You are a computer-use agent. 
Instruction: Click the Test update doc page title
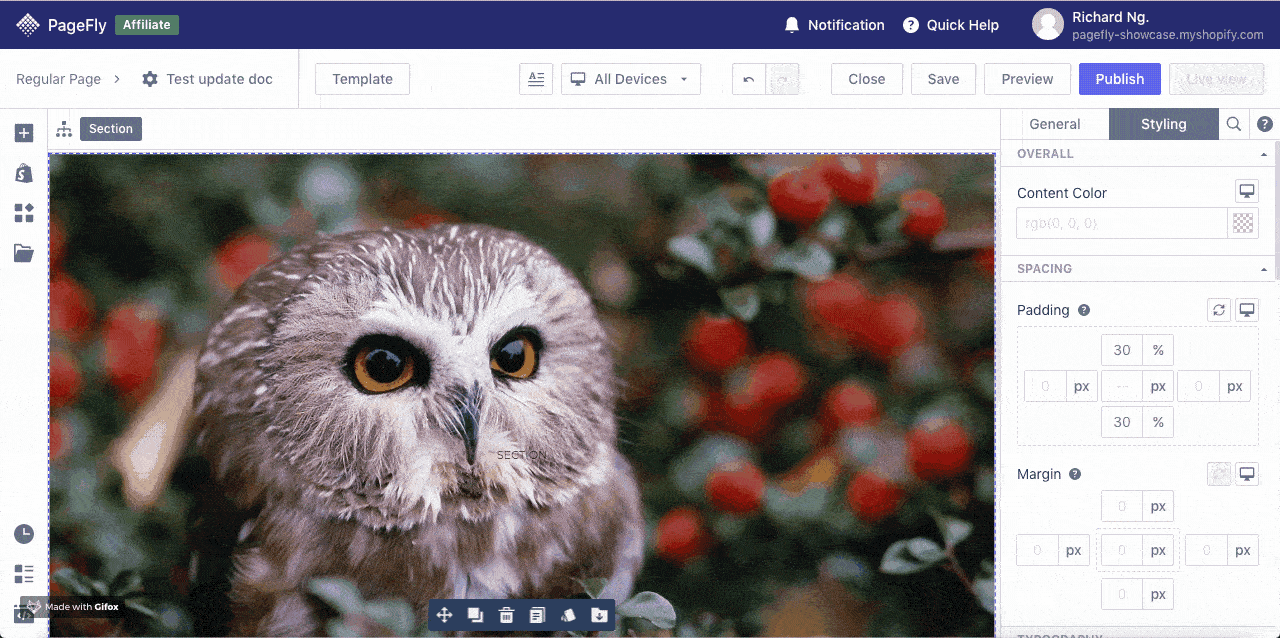coord(219,79)
